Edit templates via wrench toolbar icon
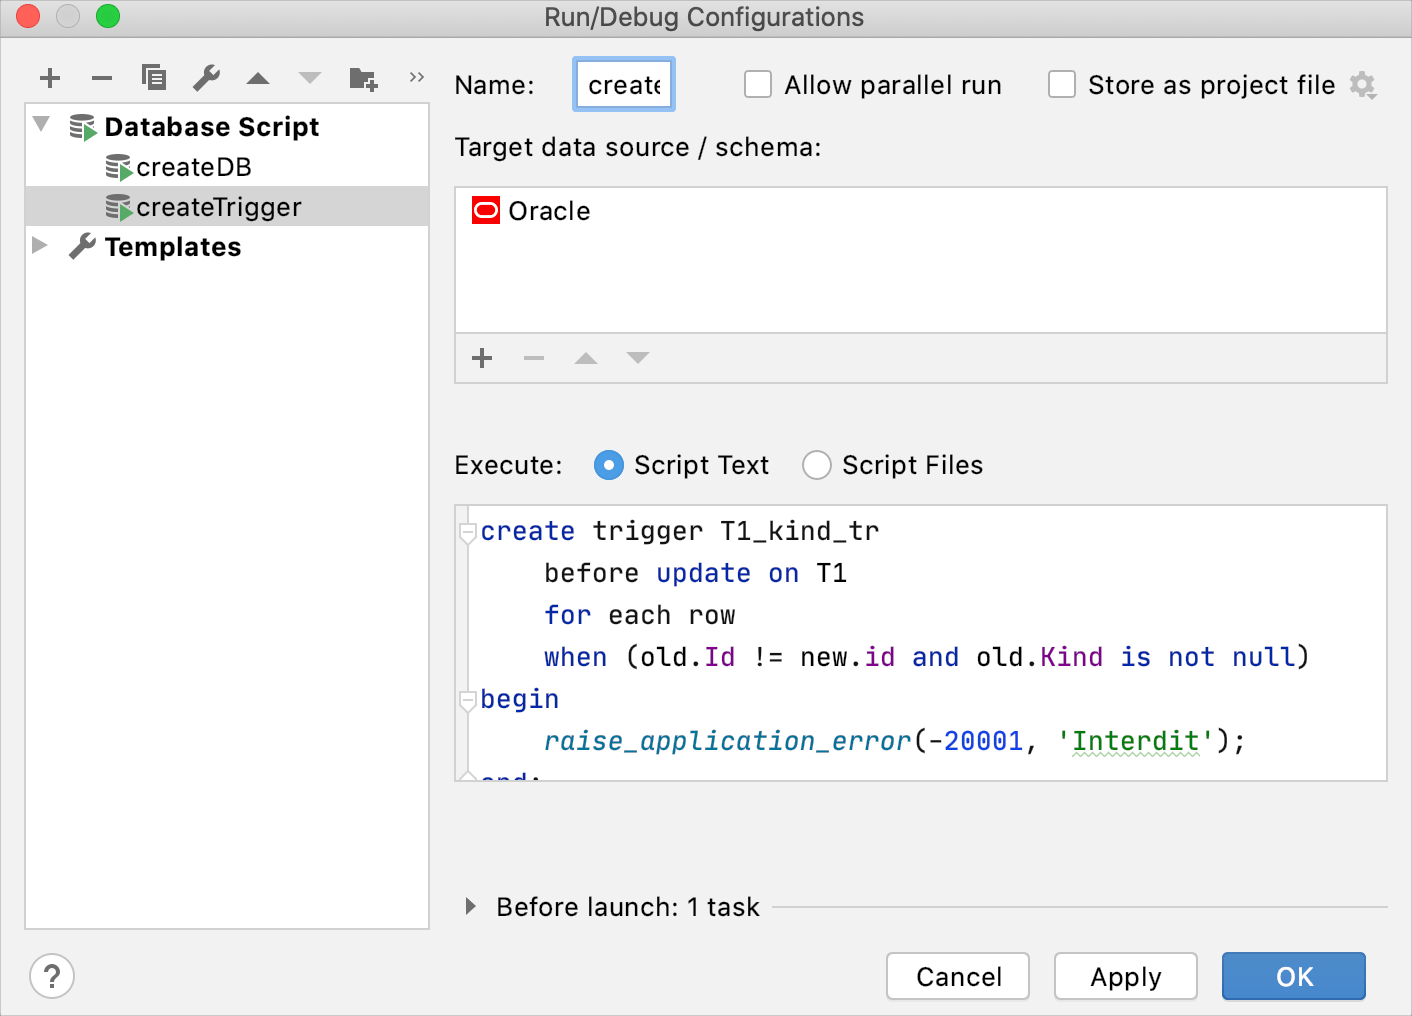 point(206,78)
